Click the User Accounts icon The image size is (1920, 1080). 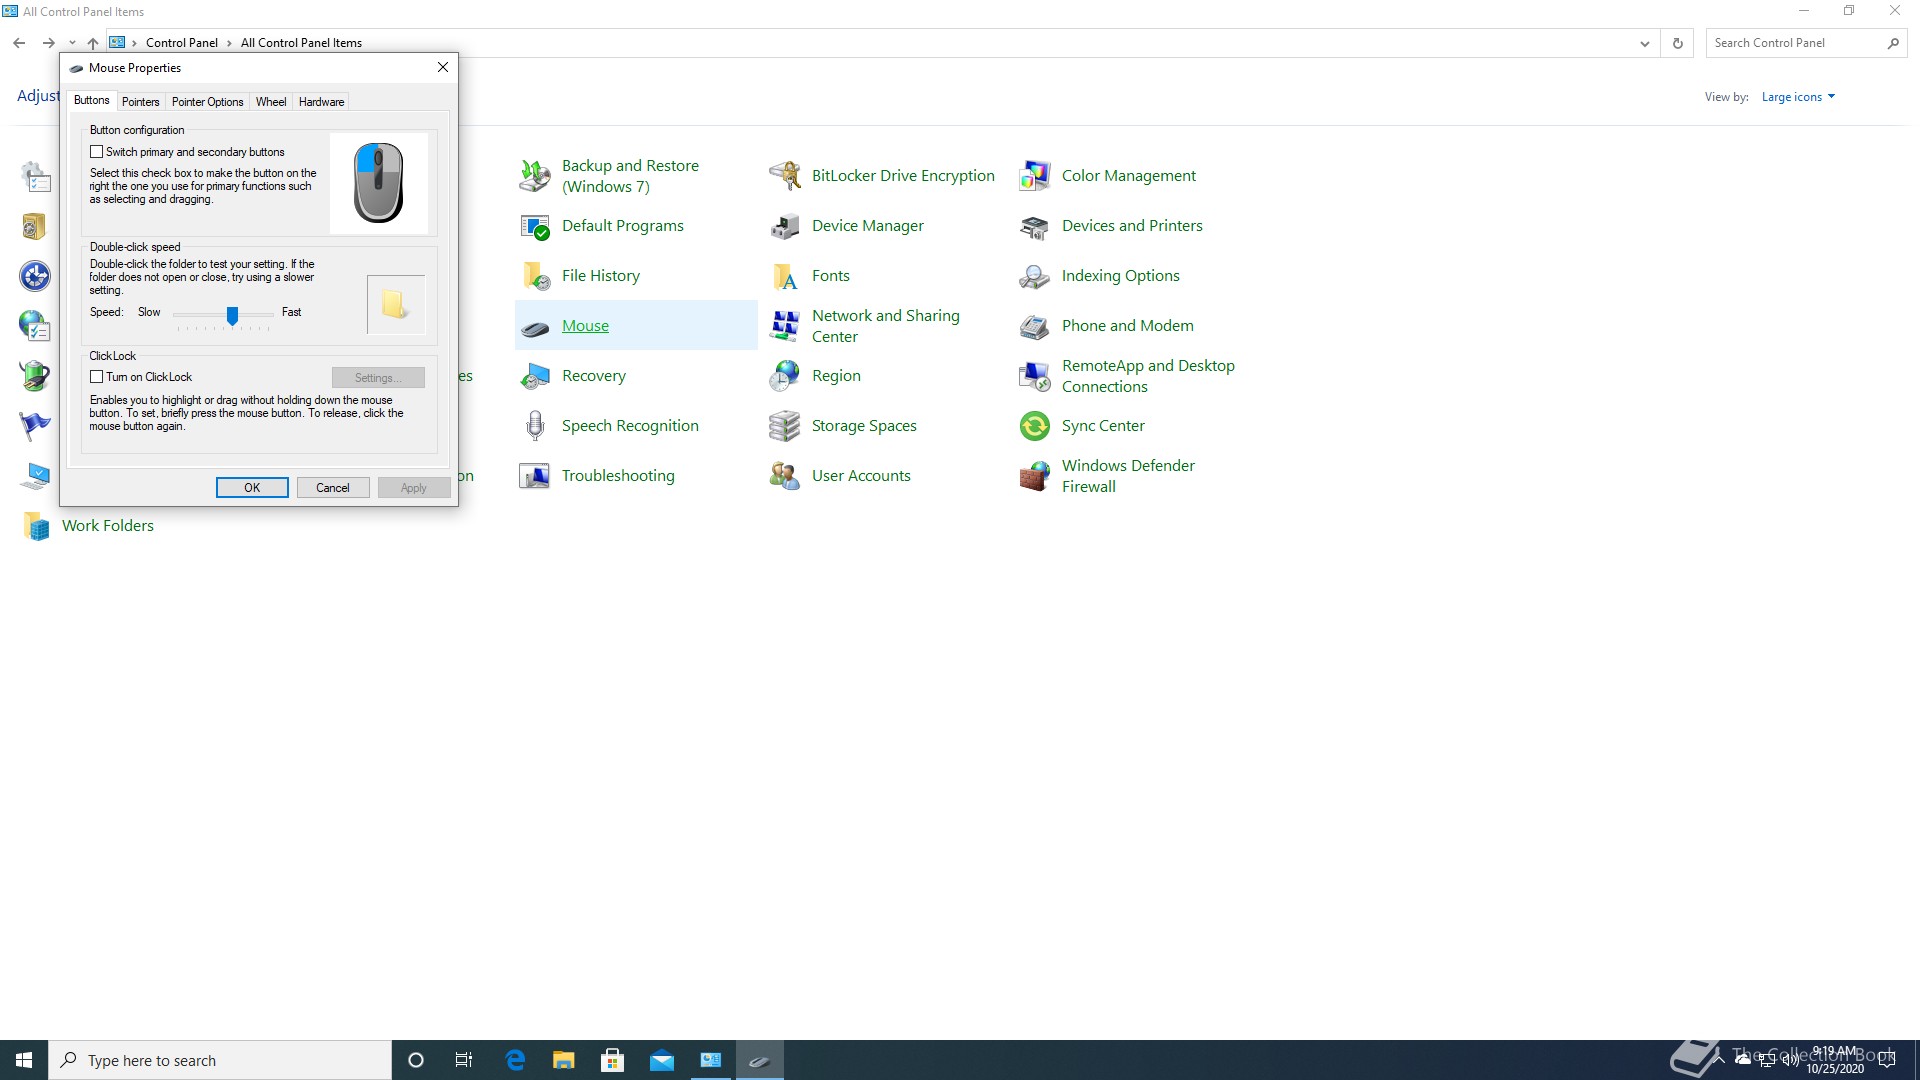[x=785, y=476]
